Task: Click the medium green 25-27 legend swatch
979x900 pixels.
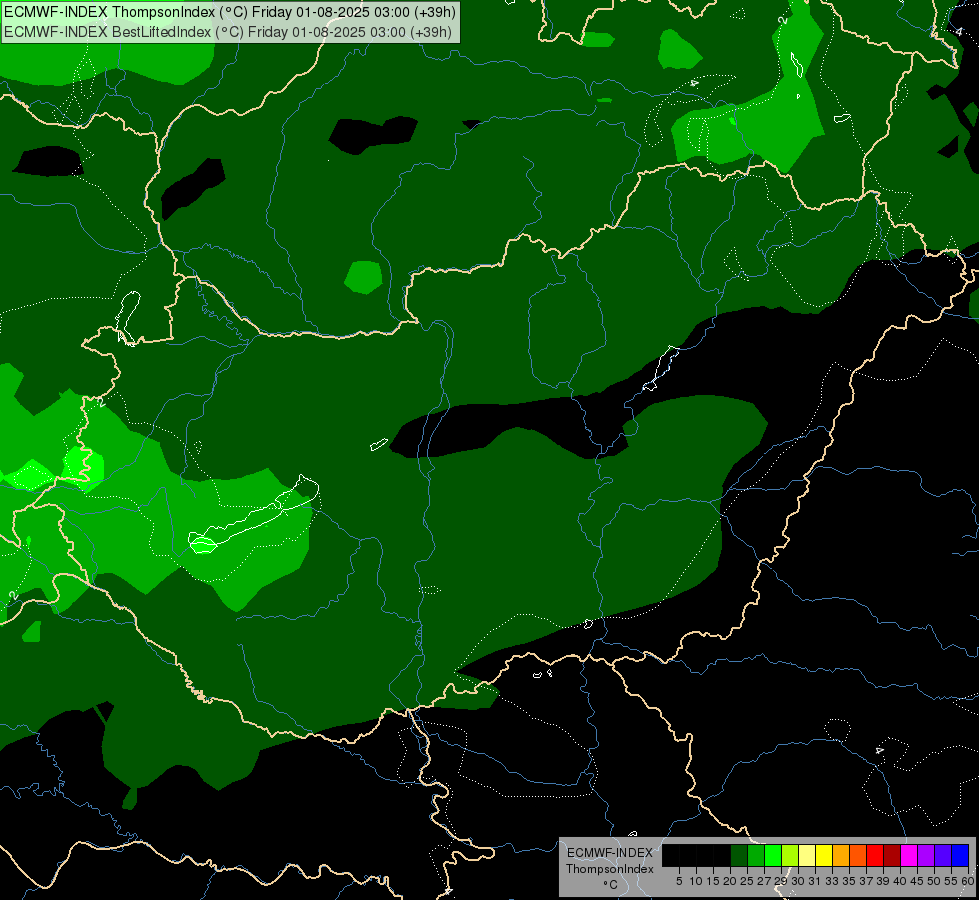Action: coord(756,856)
